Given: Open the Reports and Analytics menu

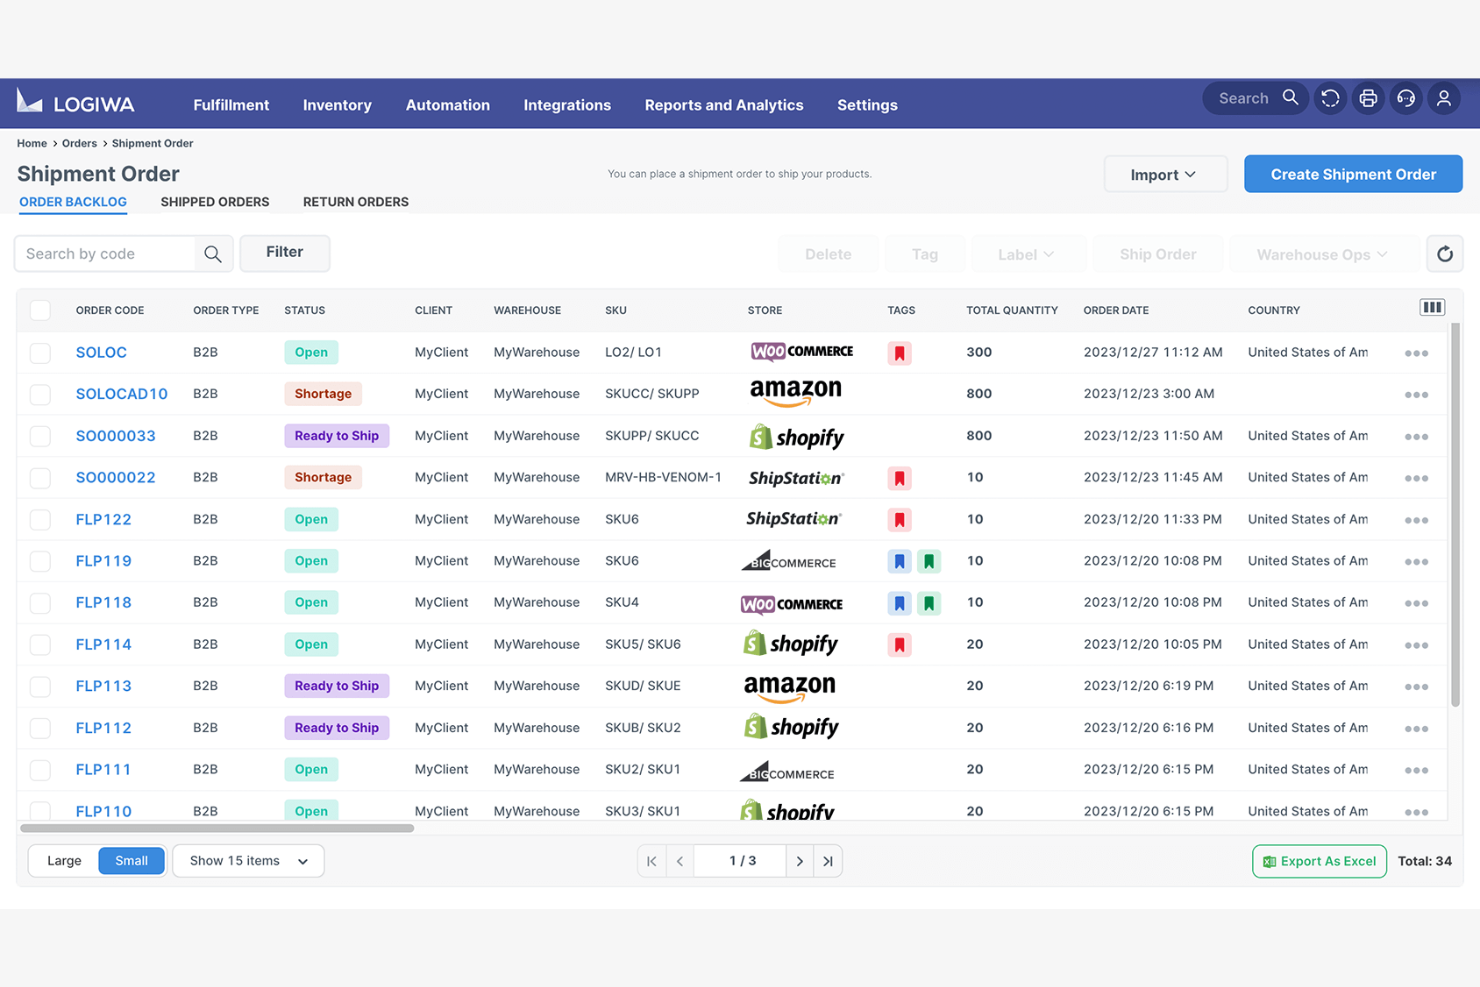Looking at the screenshot, I should coord(723,104).
